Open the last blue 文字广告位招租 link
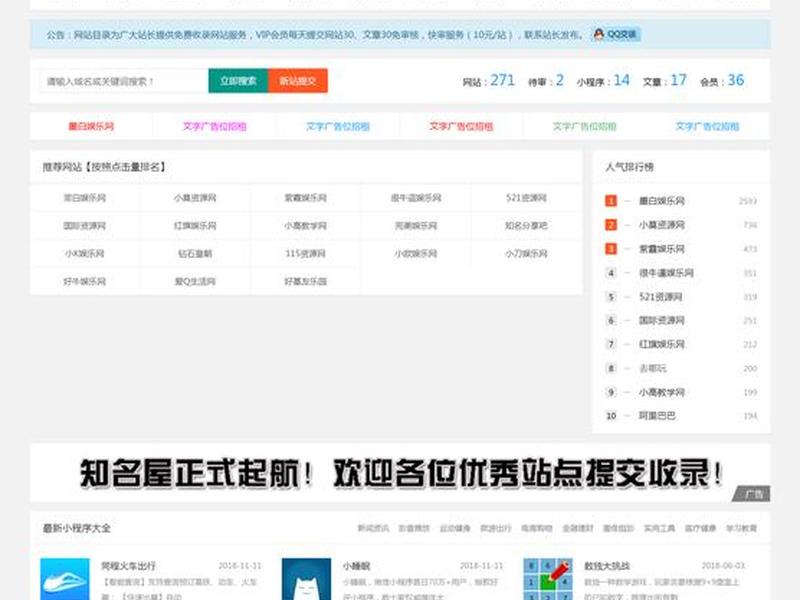The image size is (800, 600). tap(707, 126)
